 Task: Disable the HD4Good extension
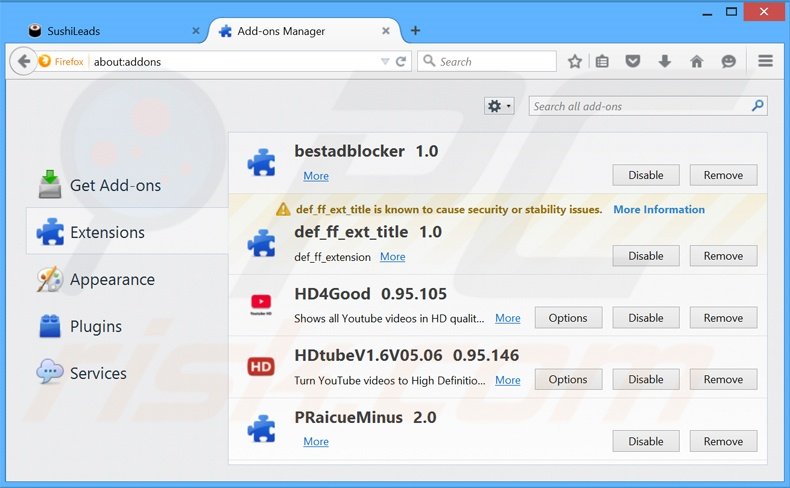[645, 318]
